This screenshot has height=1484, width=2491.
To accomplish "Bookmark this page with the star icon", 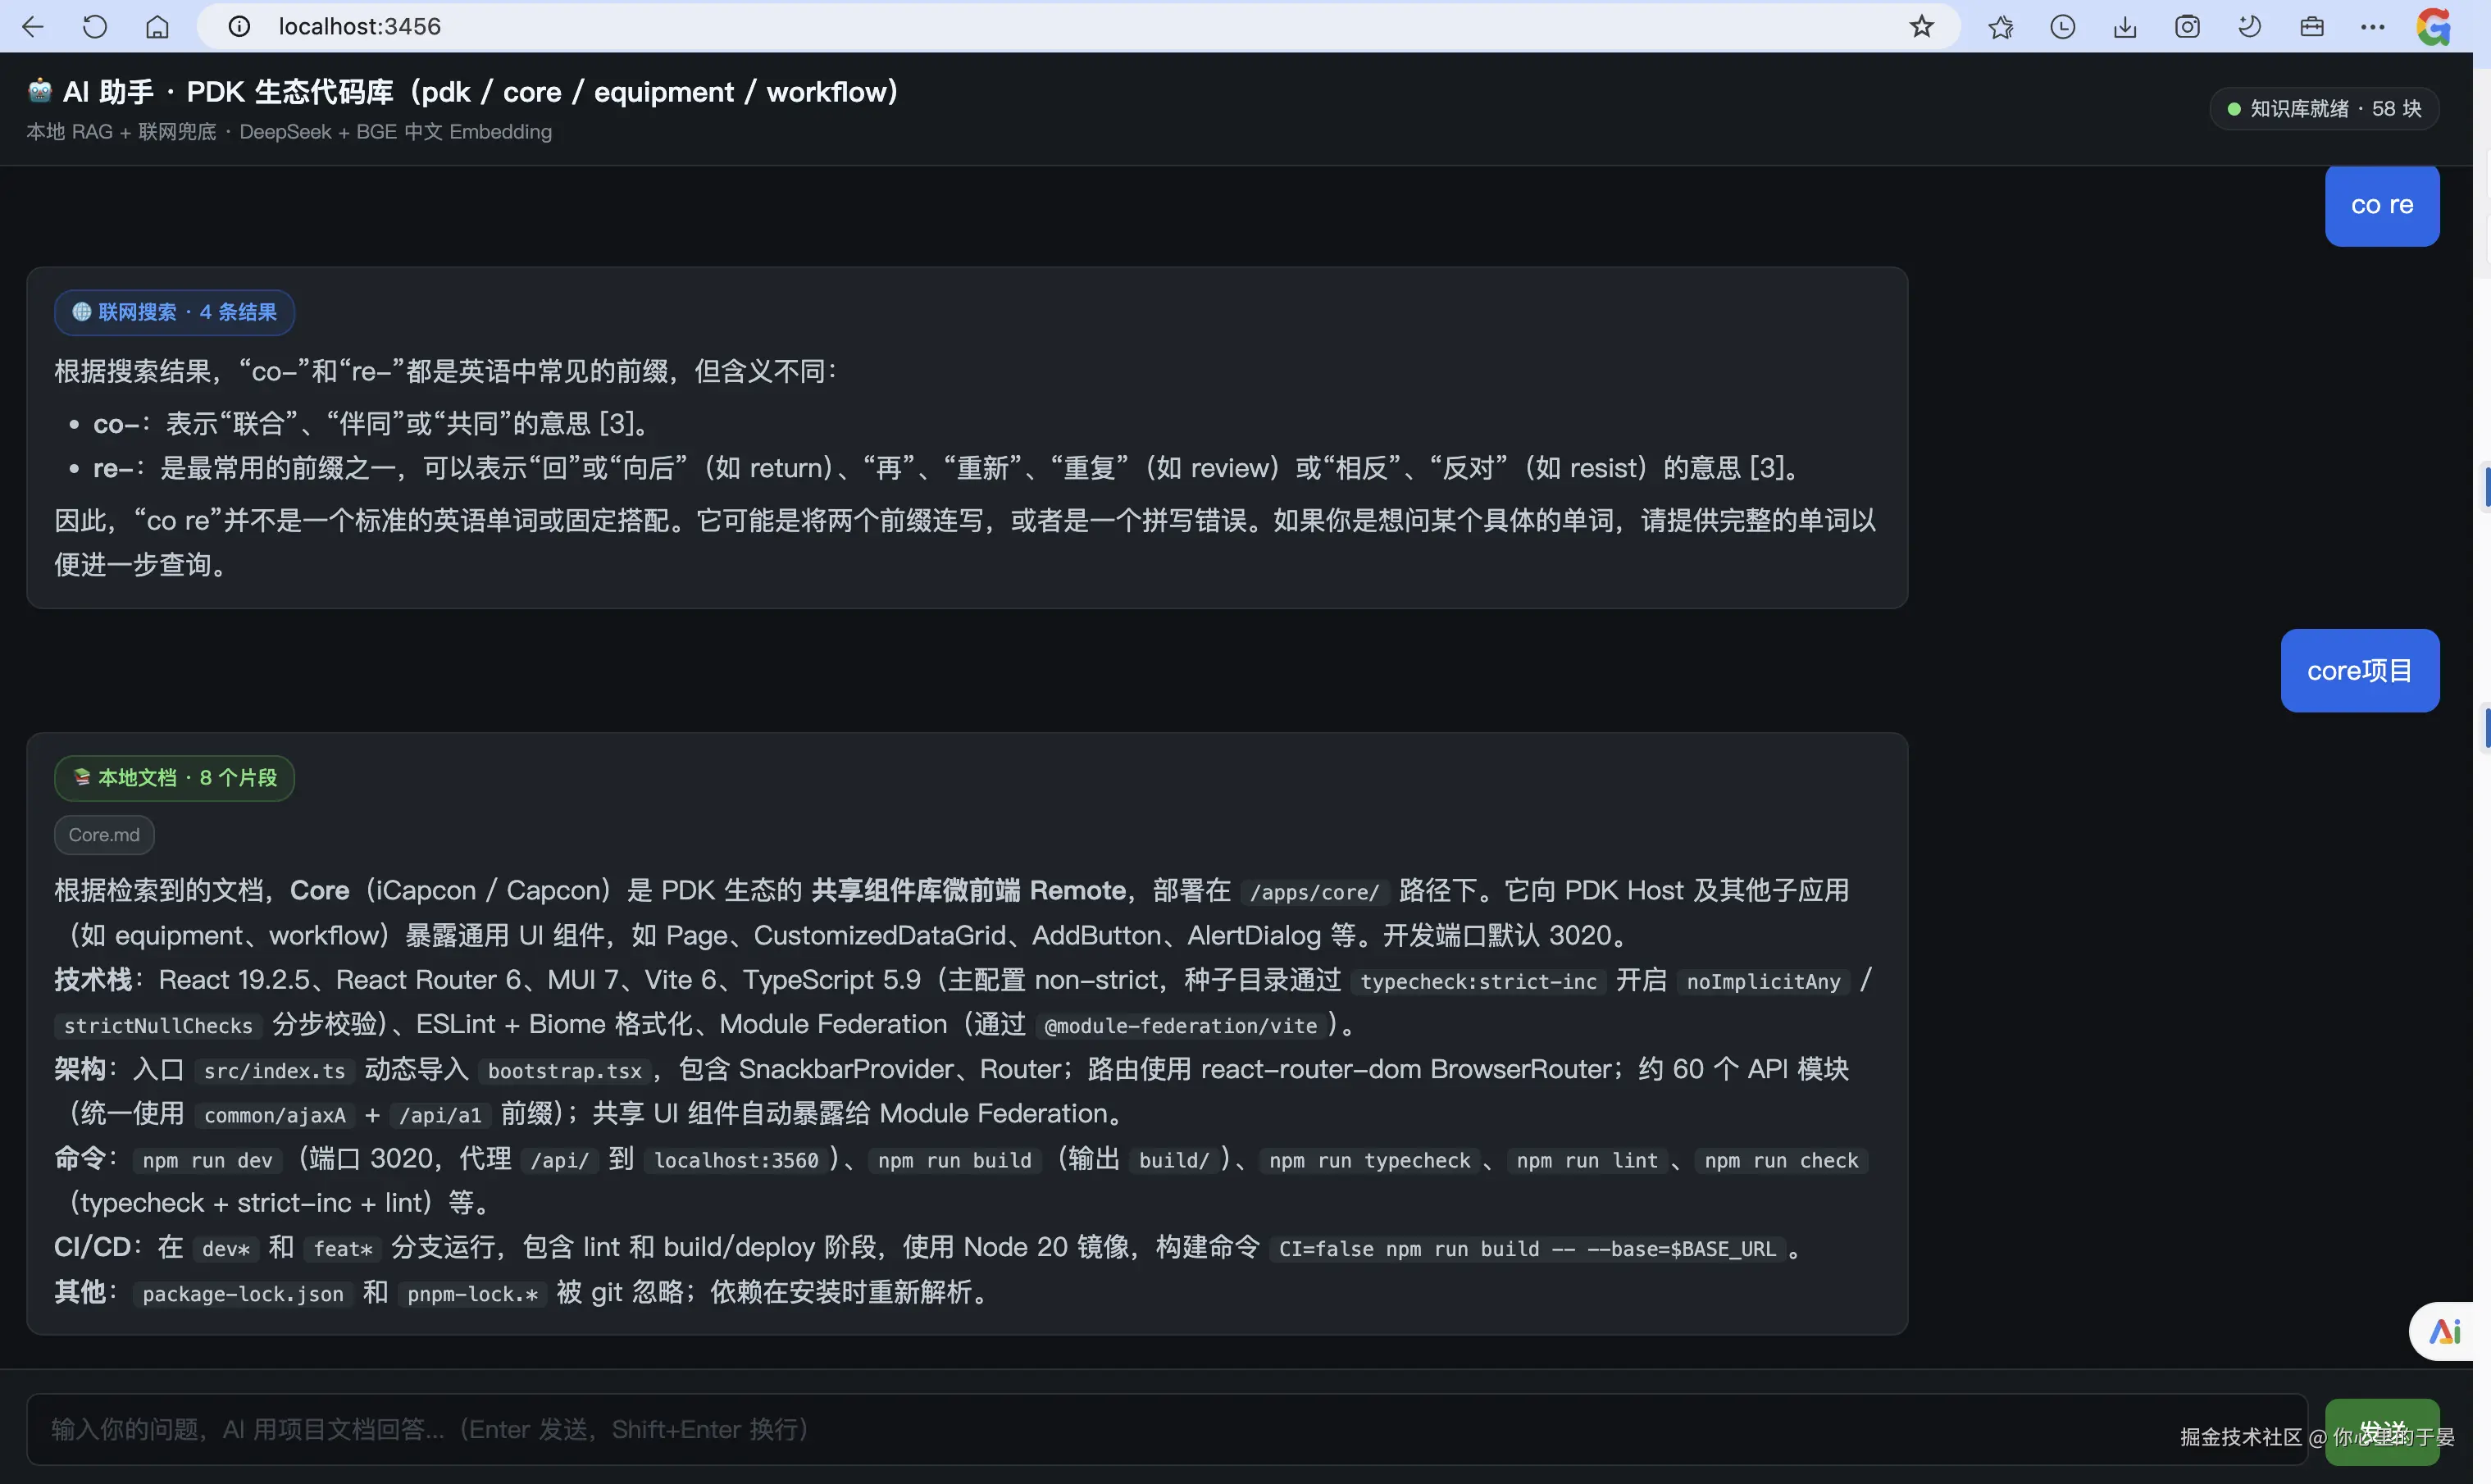I will 1921,27.
